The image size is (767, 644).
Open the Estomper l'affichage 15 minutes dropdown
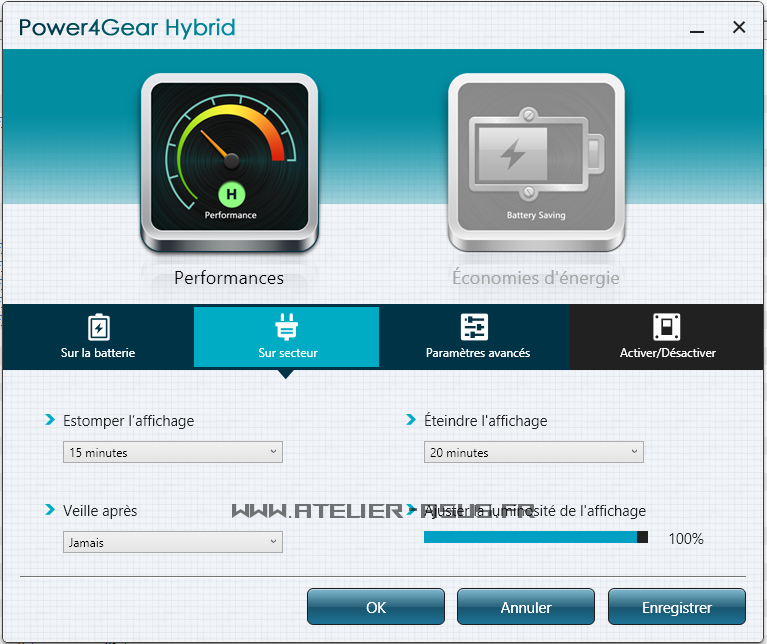coord(173,453)
